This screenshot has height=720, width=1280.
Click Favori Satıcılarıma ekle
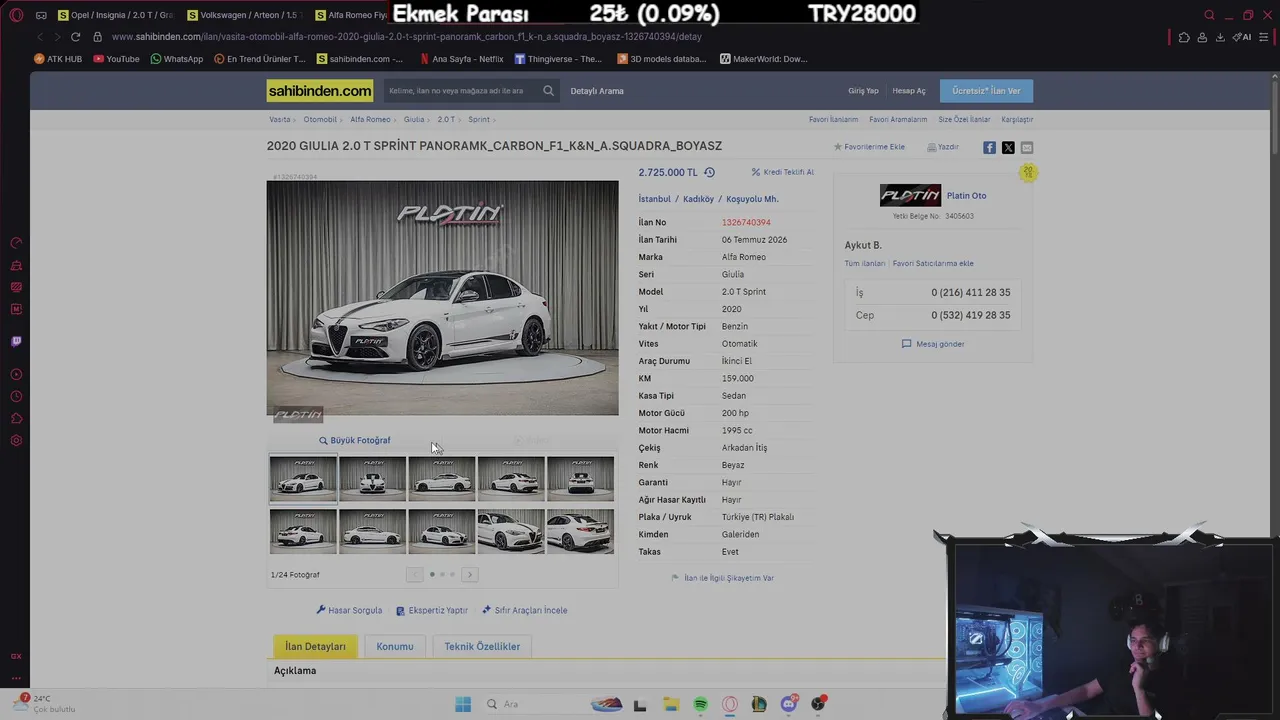tap(933, 264)
